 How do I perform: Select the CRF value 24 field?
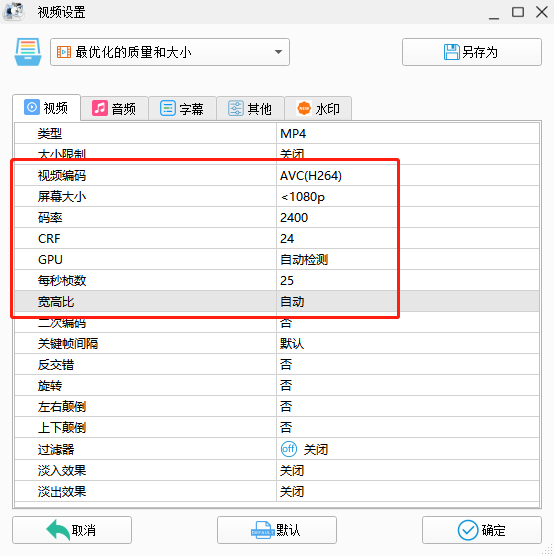[x=408, y=238]
